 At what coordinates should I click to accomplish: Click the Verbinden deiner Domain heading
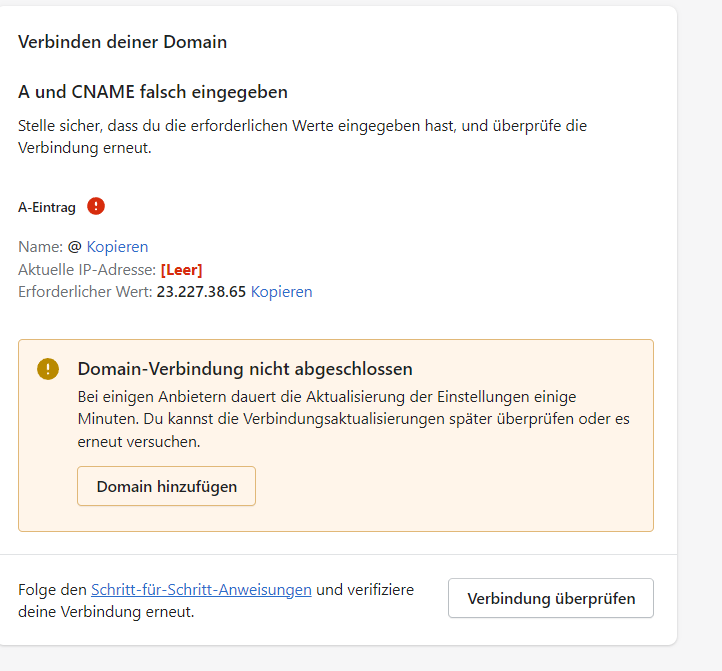(x=122, y=42)
